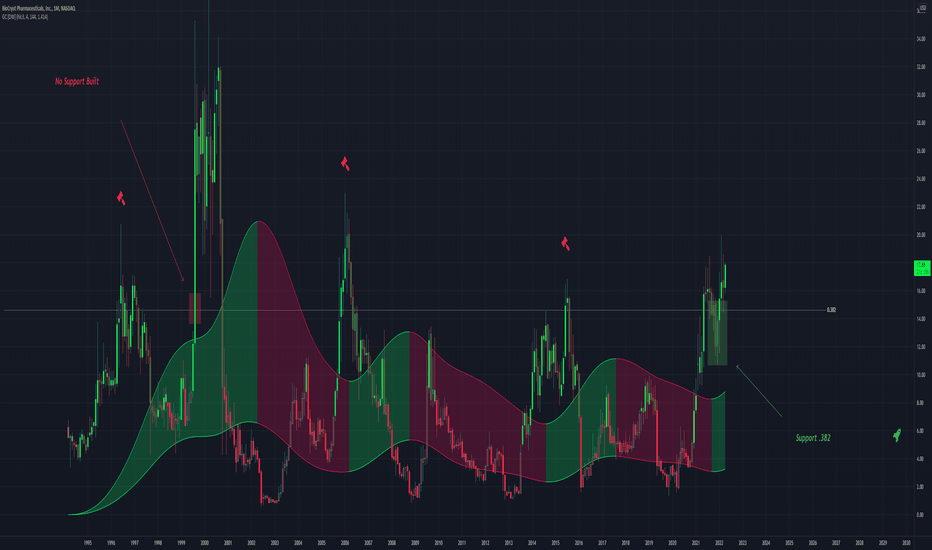The width and height of the screenshot is (932, 550).
Task: Select the small red rectangle near 1999-2000
Action: pyautogui.click(x=195, y=308)
